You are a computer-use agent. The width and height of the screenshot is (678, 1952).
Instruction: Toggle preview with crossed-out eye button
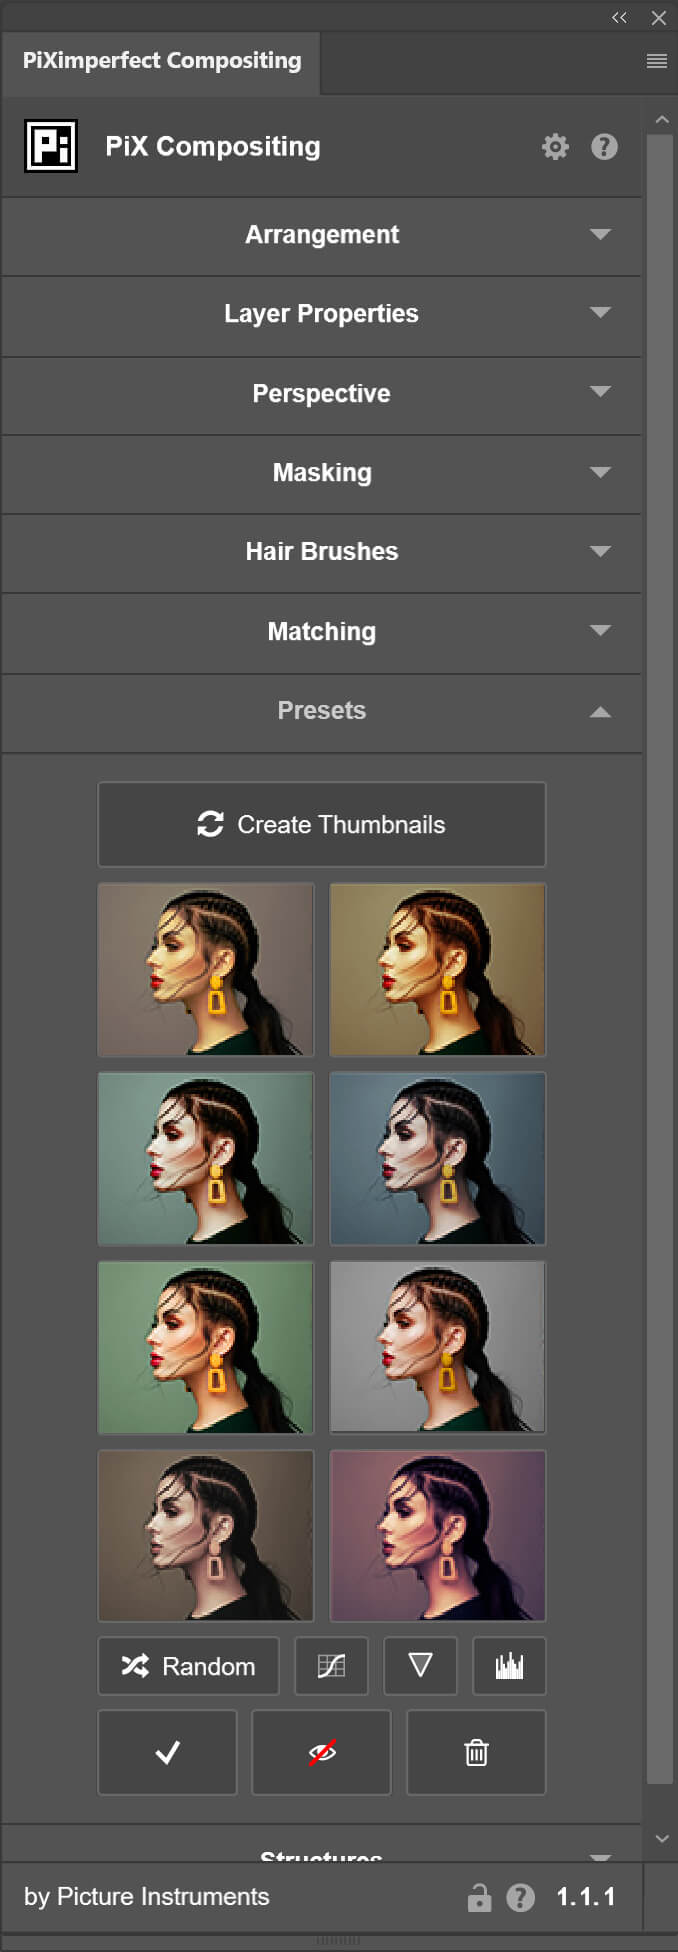(321, 1752)
